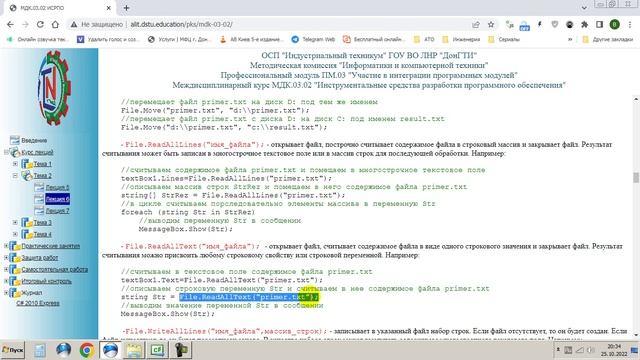Viewport: 640px width, 360px height.
Task: Click the share page icon in address bar
Action: (476, 24)
